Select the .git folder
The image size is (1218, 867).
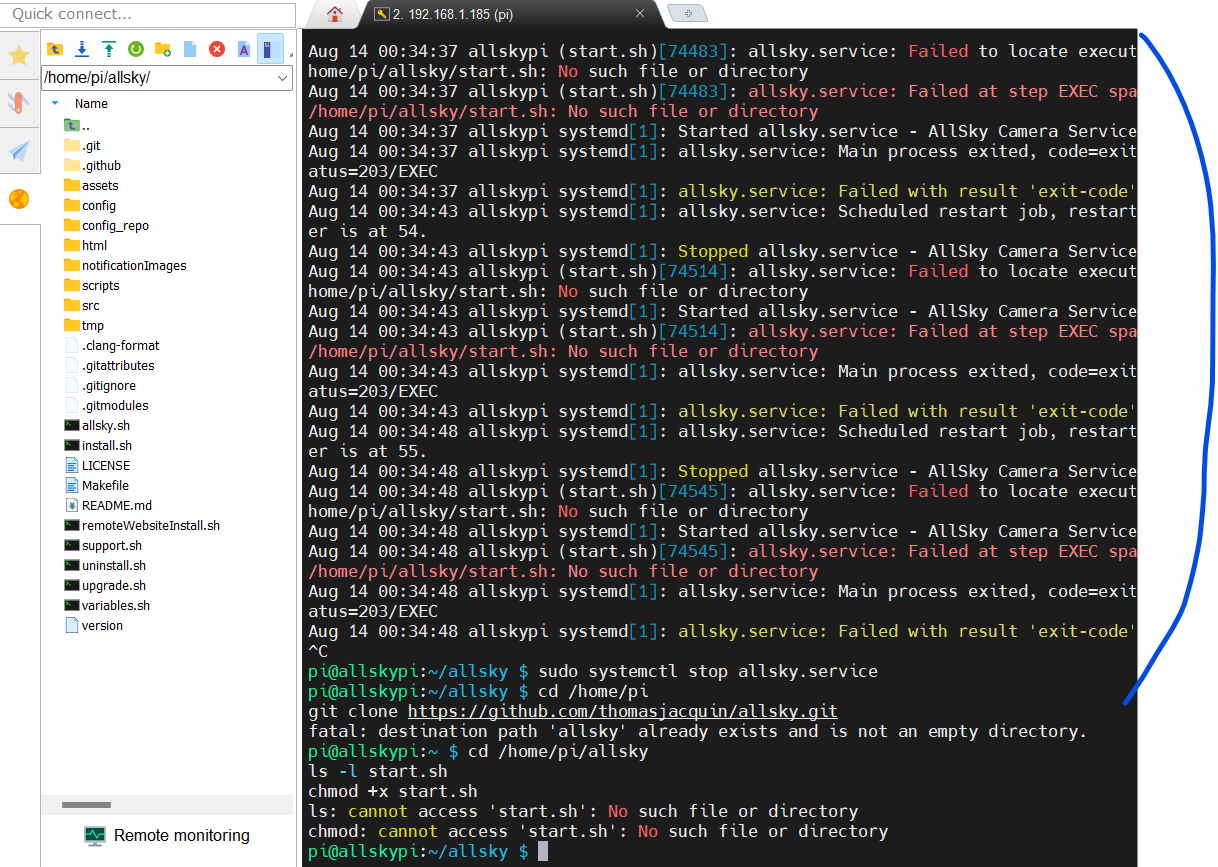point(82,145)
